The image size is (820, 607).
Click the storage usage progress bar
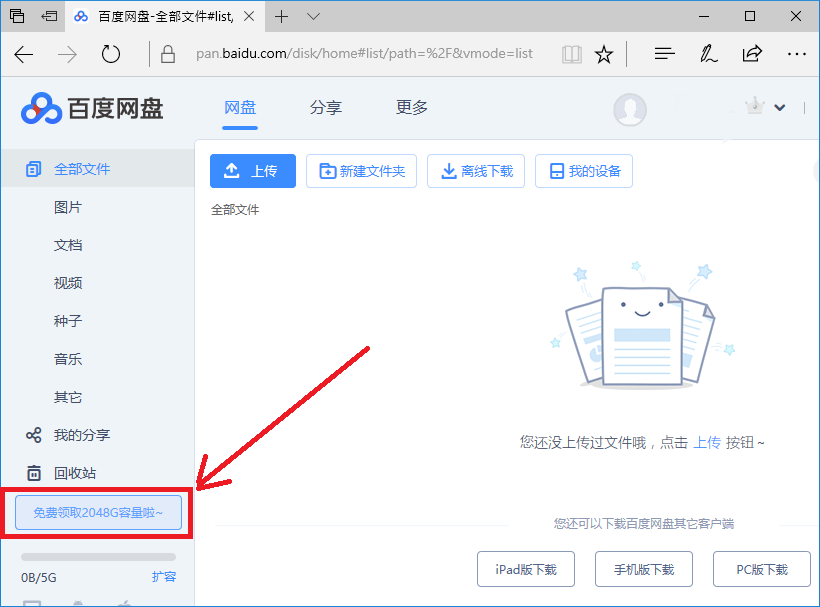(x=98, y=557)
